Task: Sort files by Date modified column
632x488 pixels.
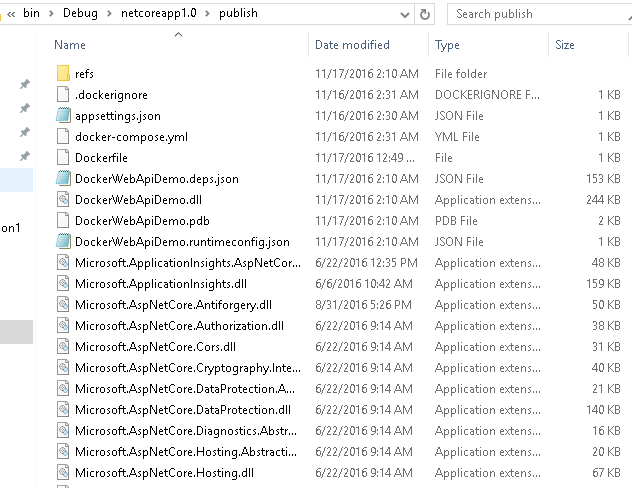Action: click(x=352, y=45)
